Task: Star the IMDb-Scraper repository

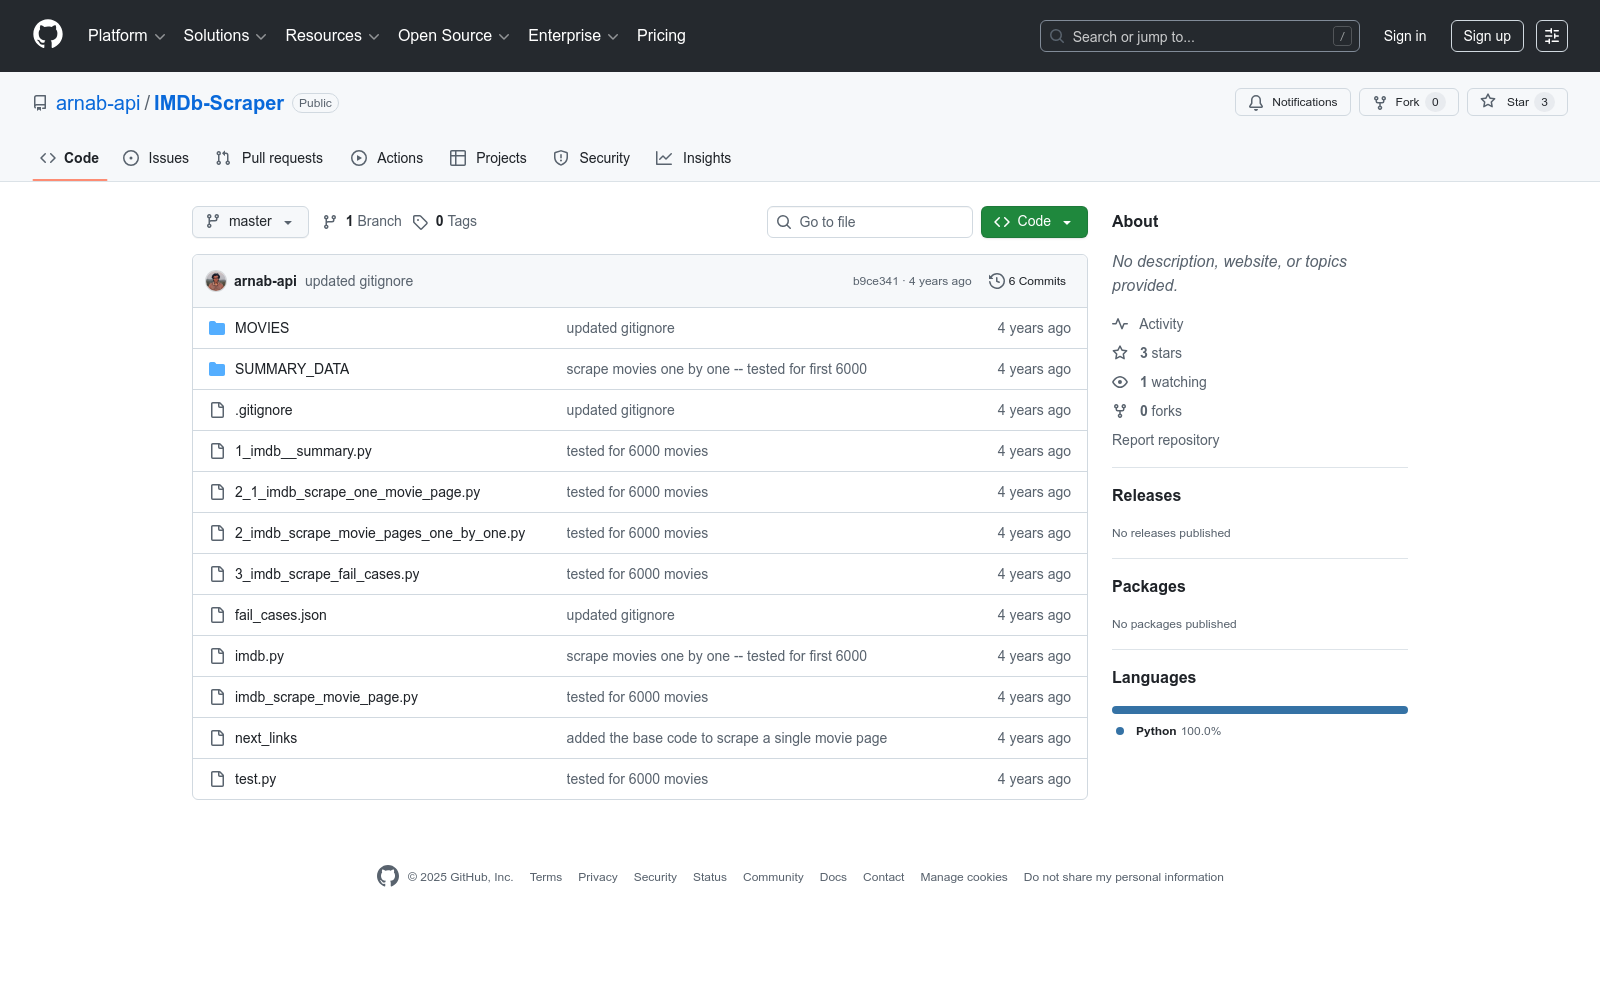Action: [1517, 102]
